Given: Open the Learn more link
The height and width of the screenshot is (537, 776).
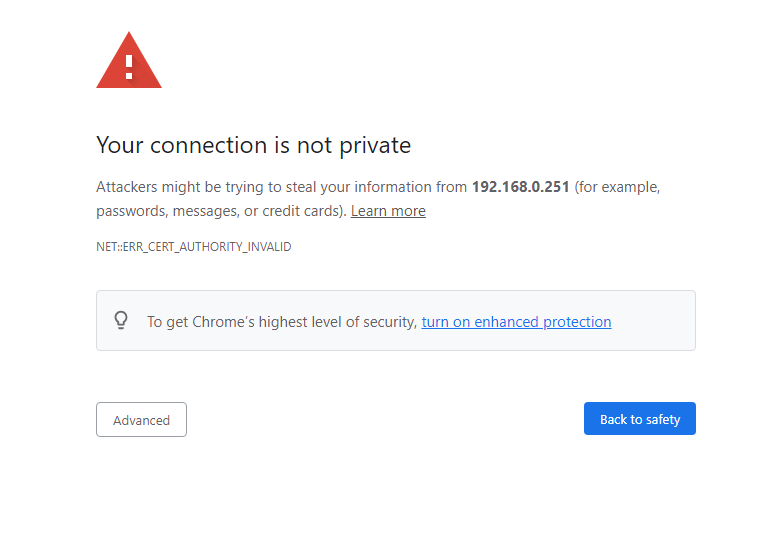Looking at the screenshot, I should pos(388,211).
